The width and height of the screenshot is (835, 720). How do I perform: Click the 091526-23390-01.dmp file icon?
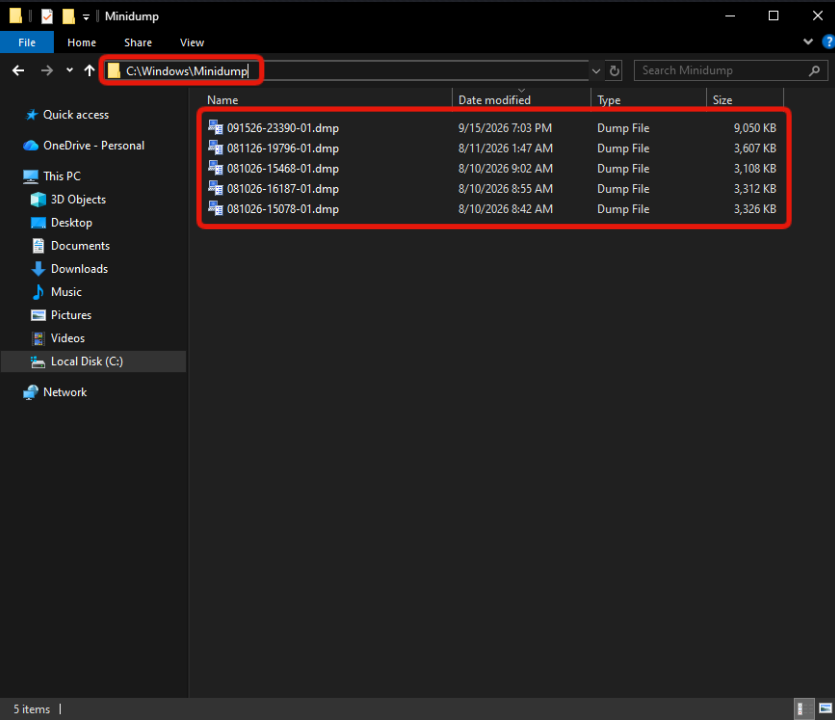(215, 127)
